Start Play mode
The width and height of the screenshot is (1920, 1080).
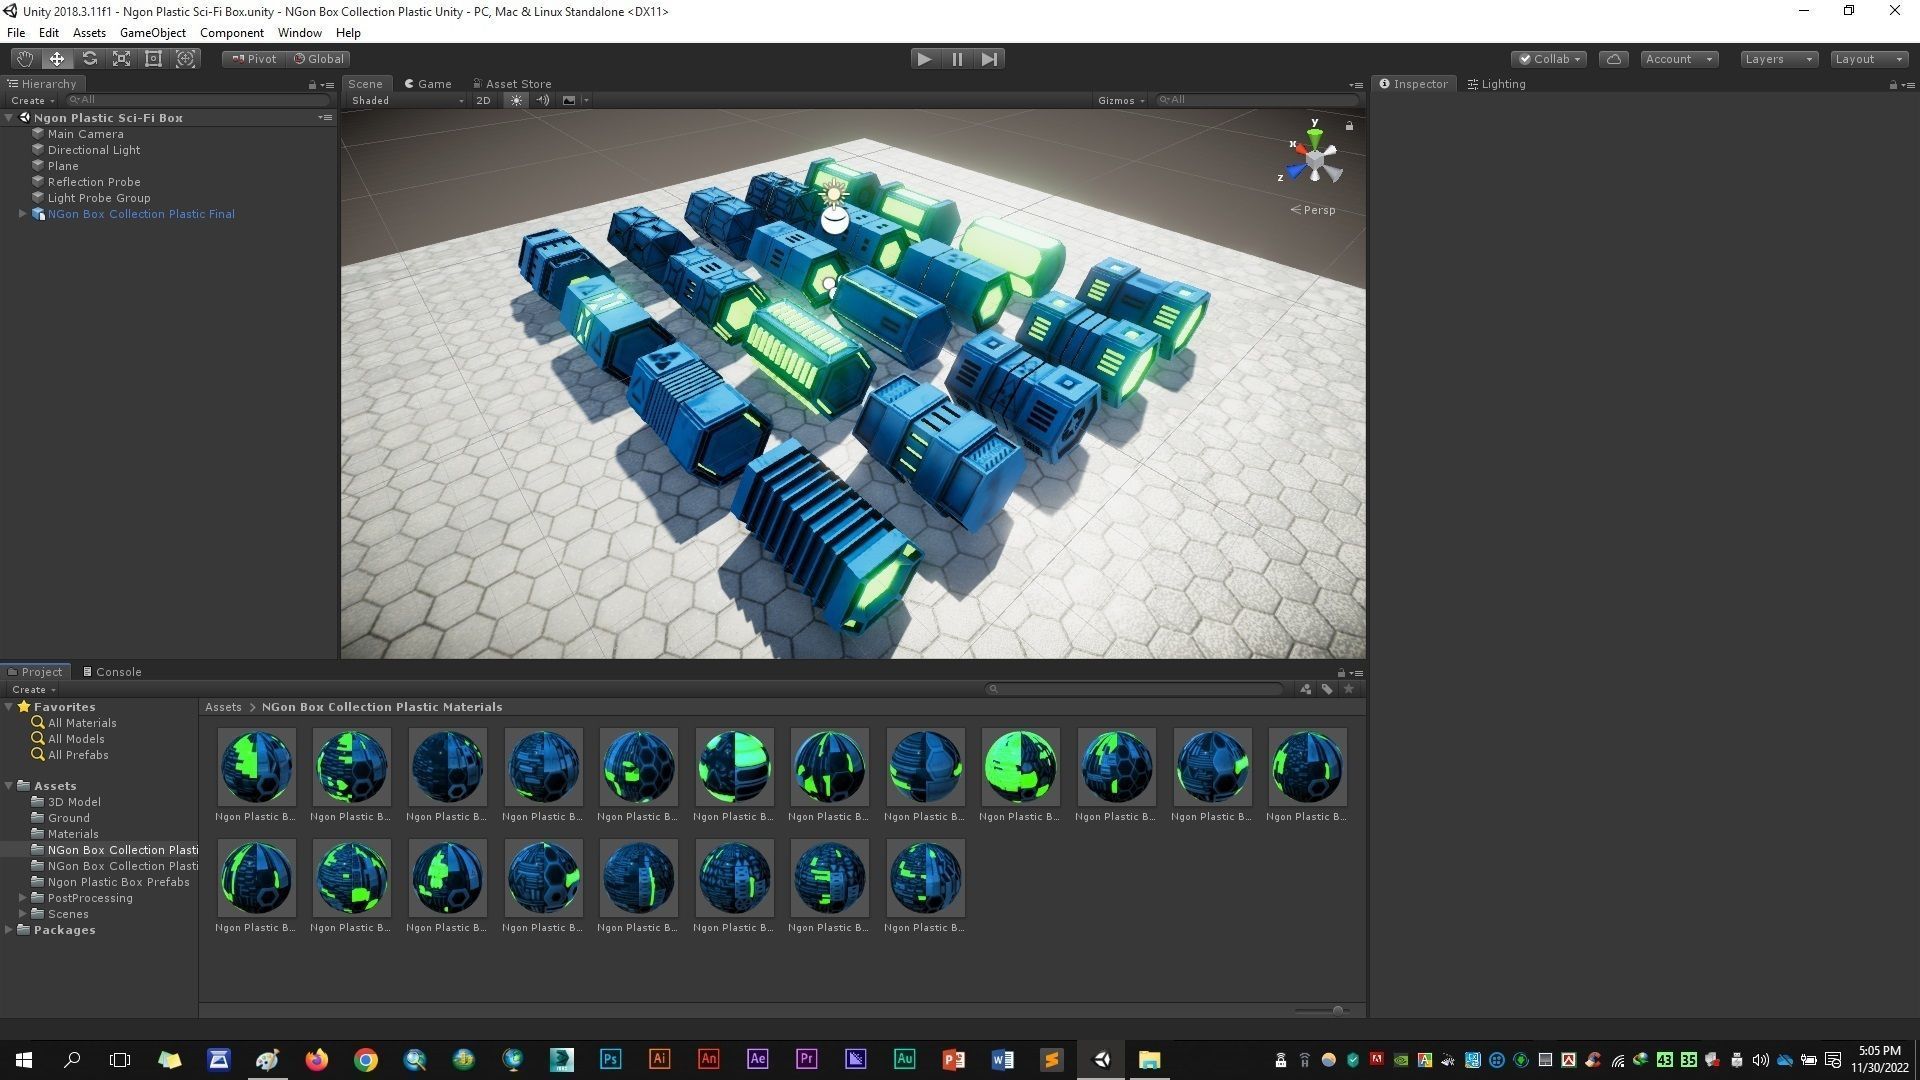pyautogui.click(x=924, y=59)
